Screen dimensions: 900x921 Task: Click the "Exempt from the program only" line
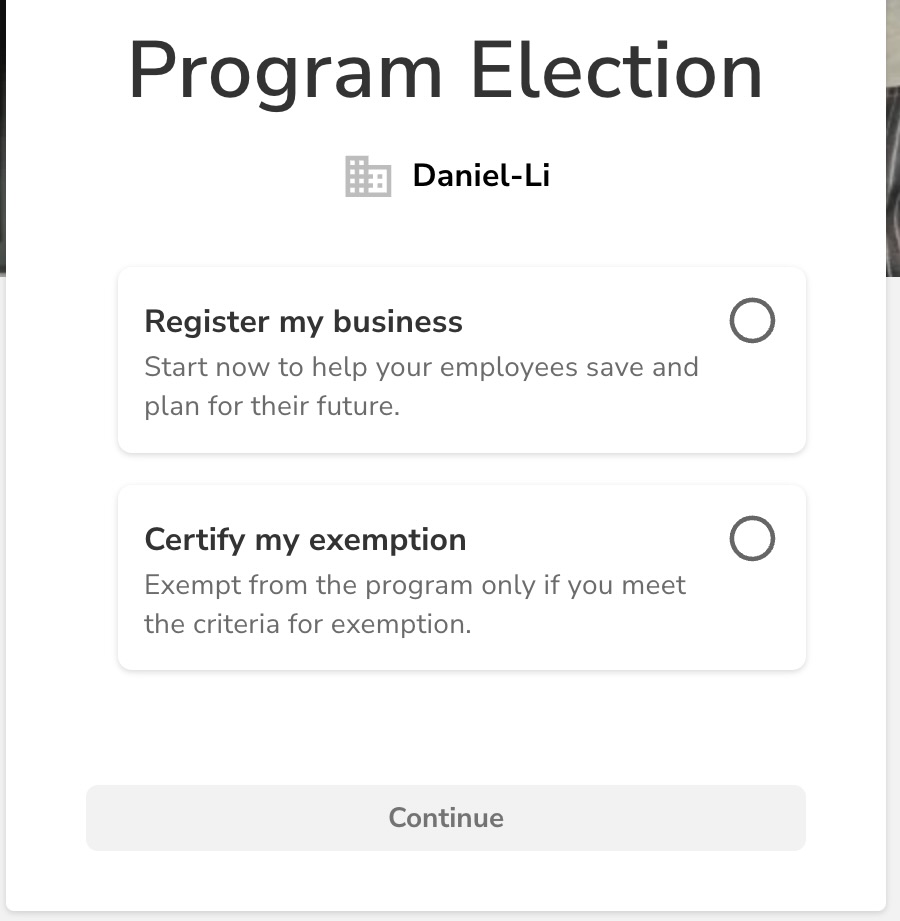(x=415, y=584)
